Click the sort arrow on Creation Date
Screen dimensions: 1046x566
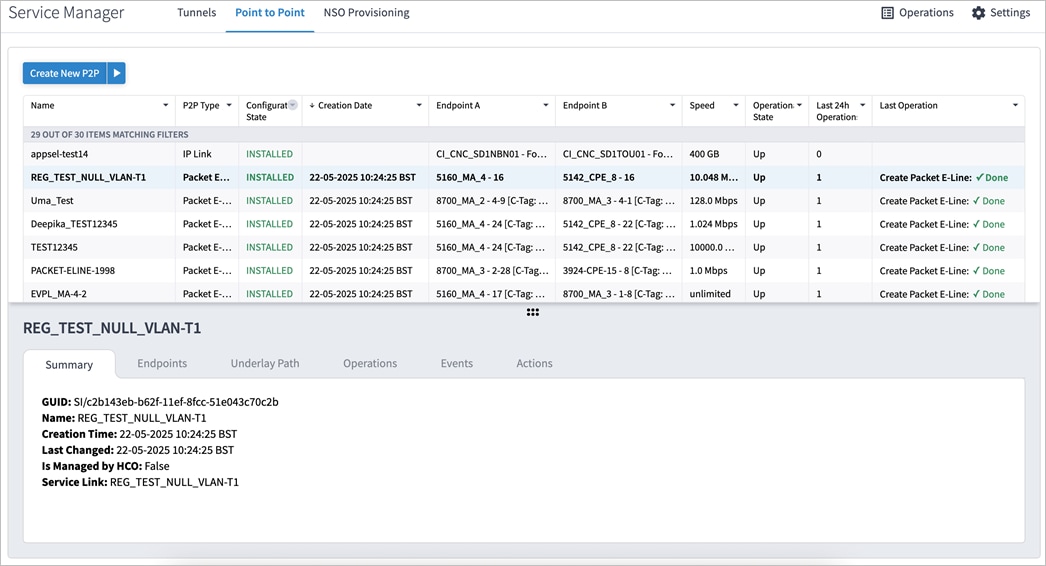312,106
